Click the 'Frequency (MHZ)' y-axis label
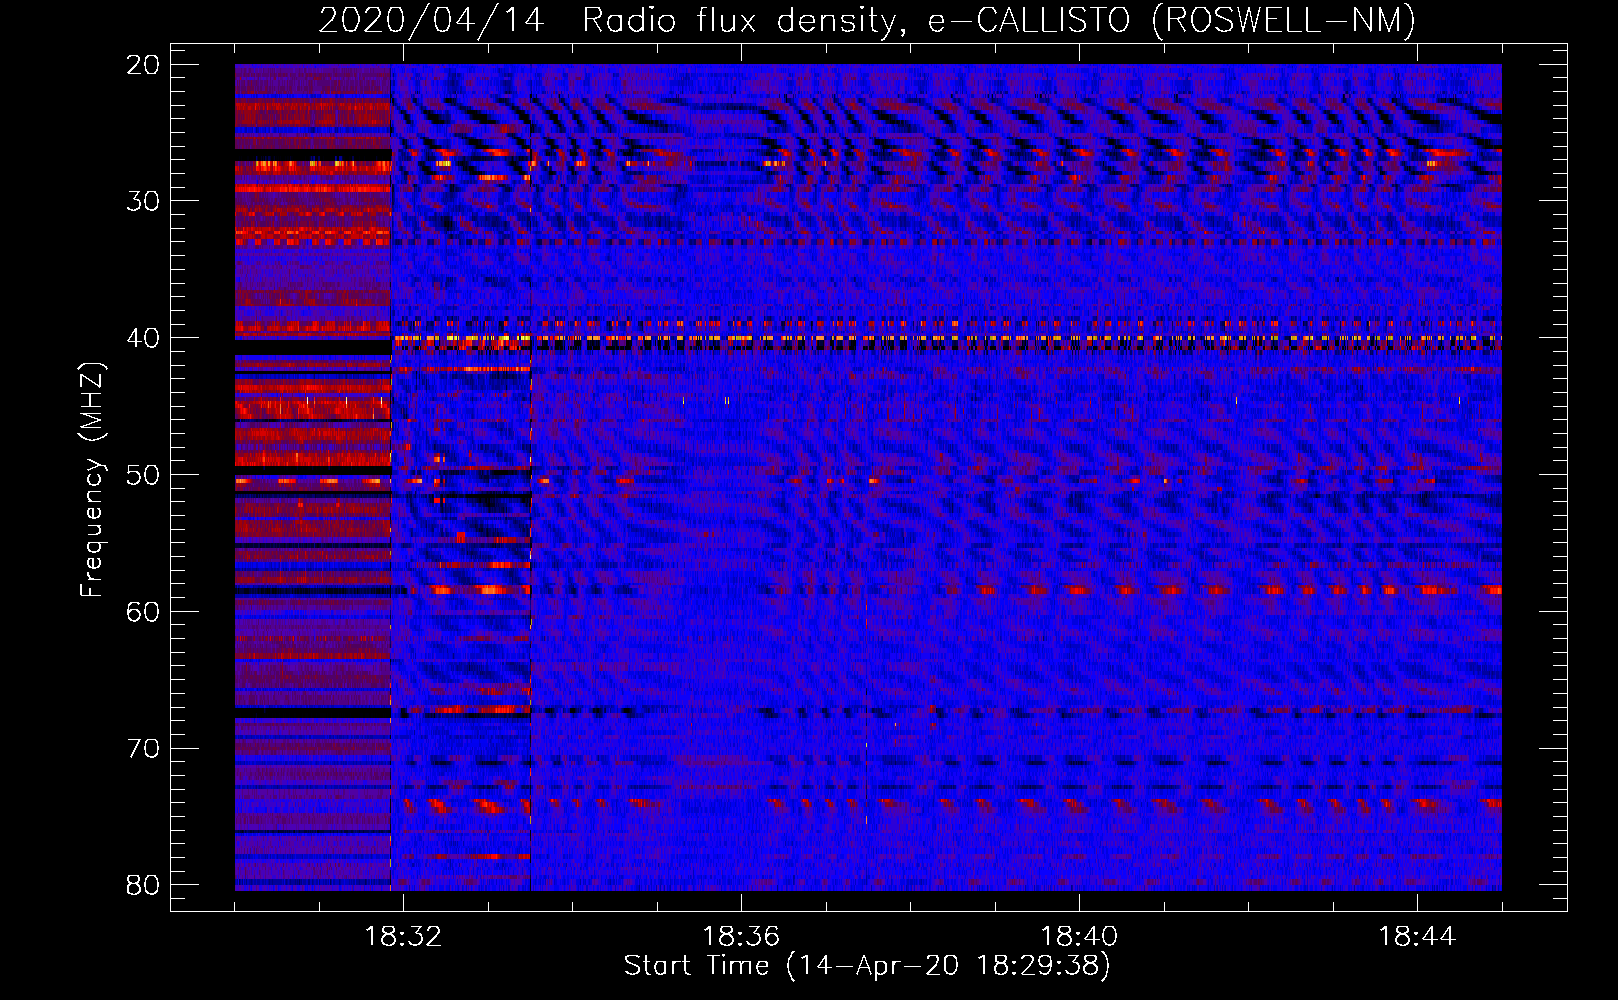The image size is (1618, 1000). [92, 480]
